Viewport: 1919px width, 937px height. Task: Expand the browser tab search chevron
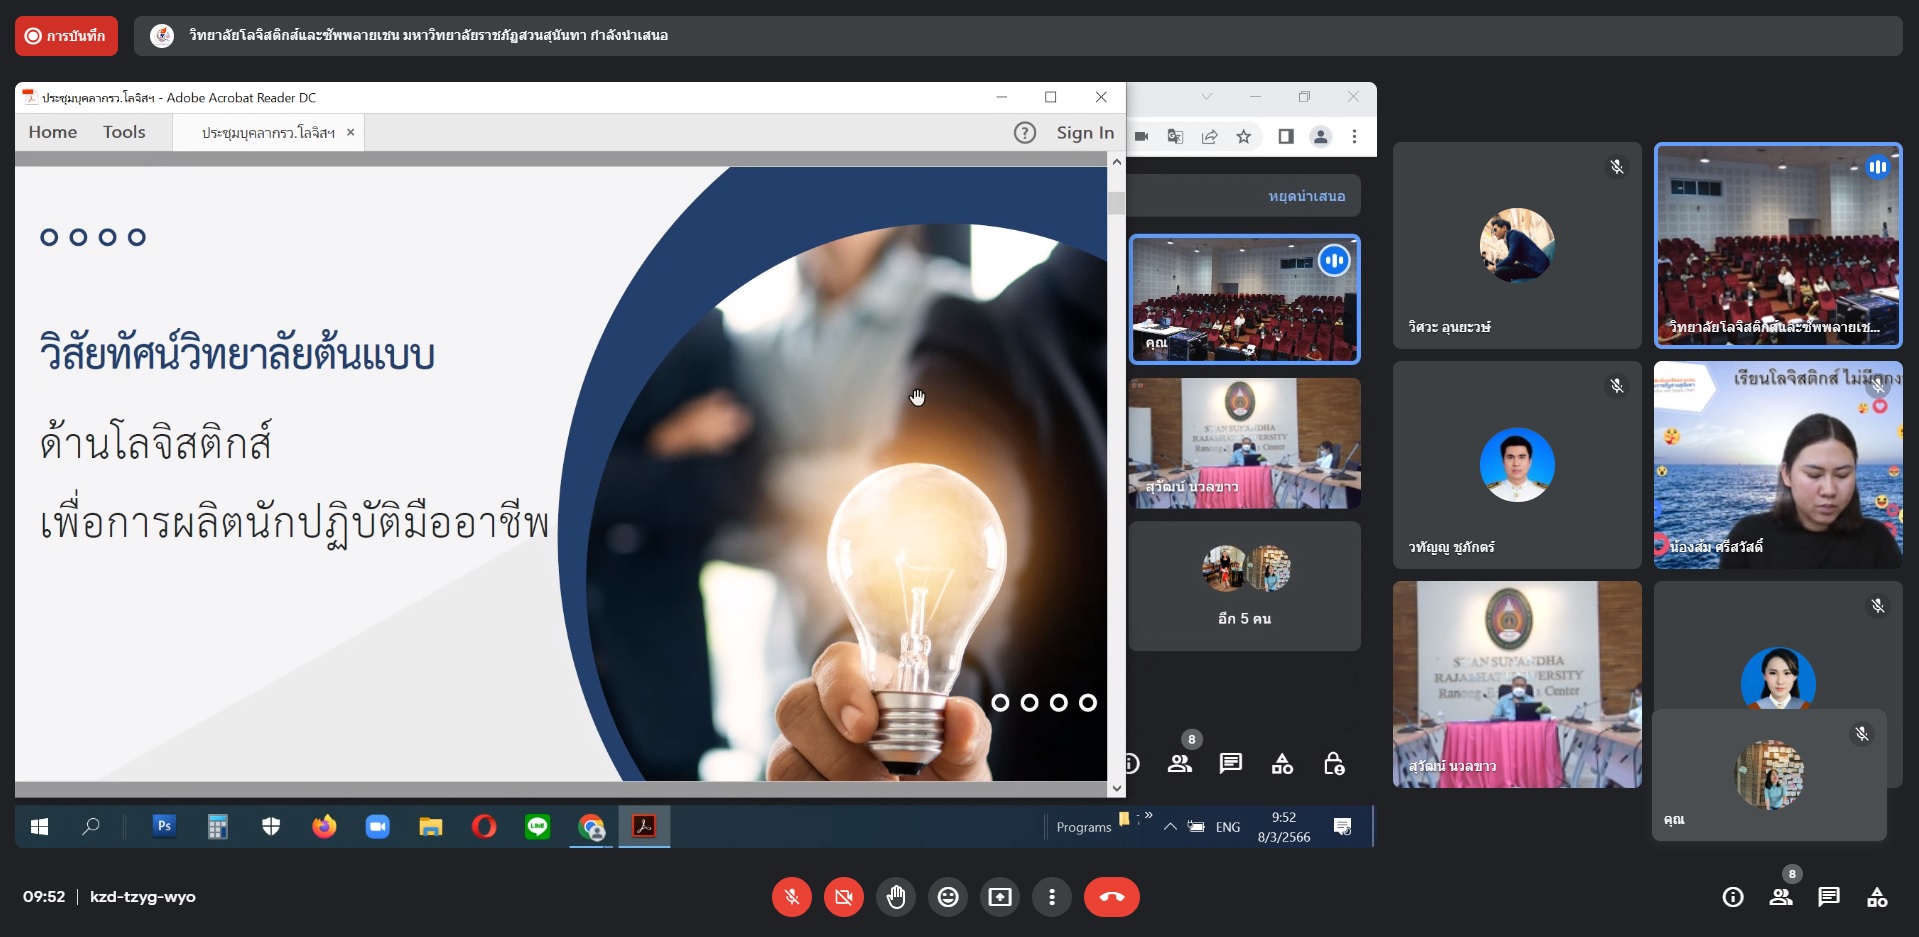coord(1207,97)
